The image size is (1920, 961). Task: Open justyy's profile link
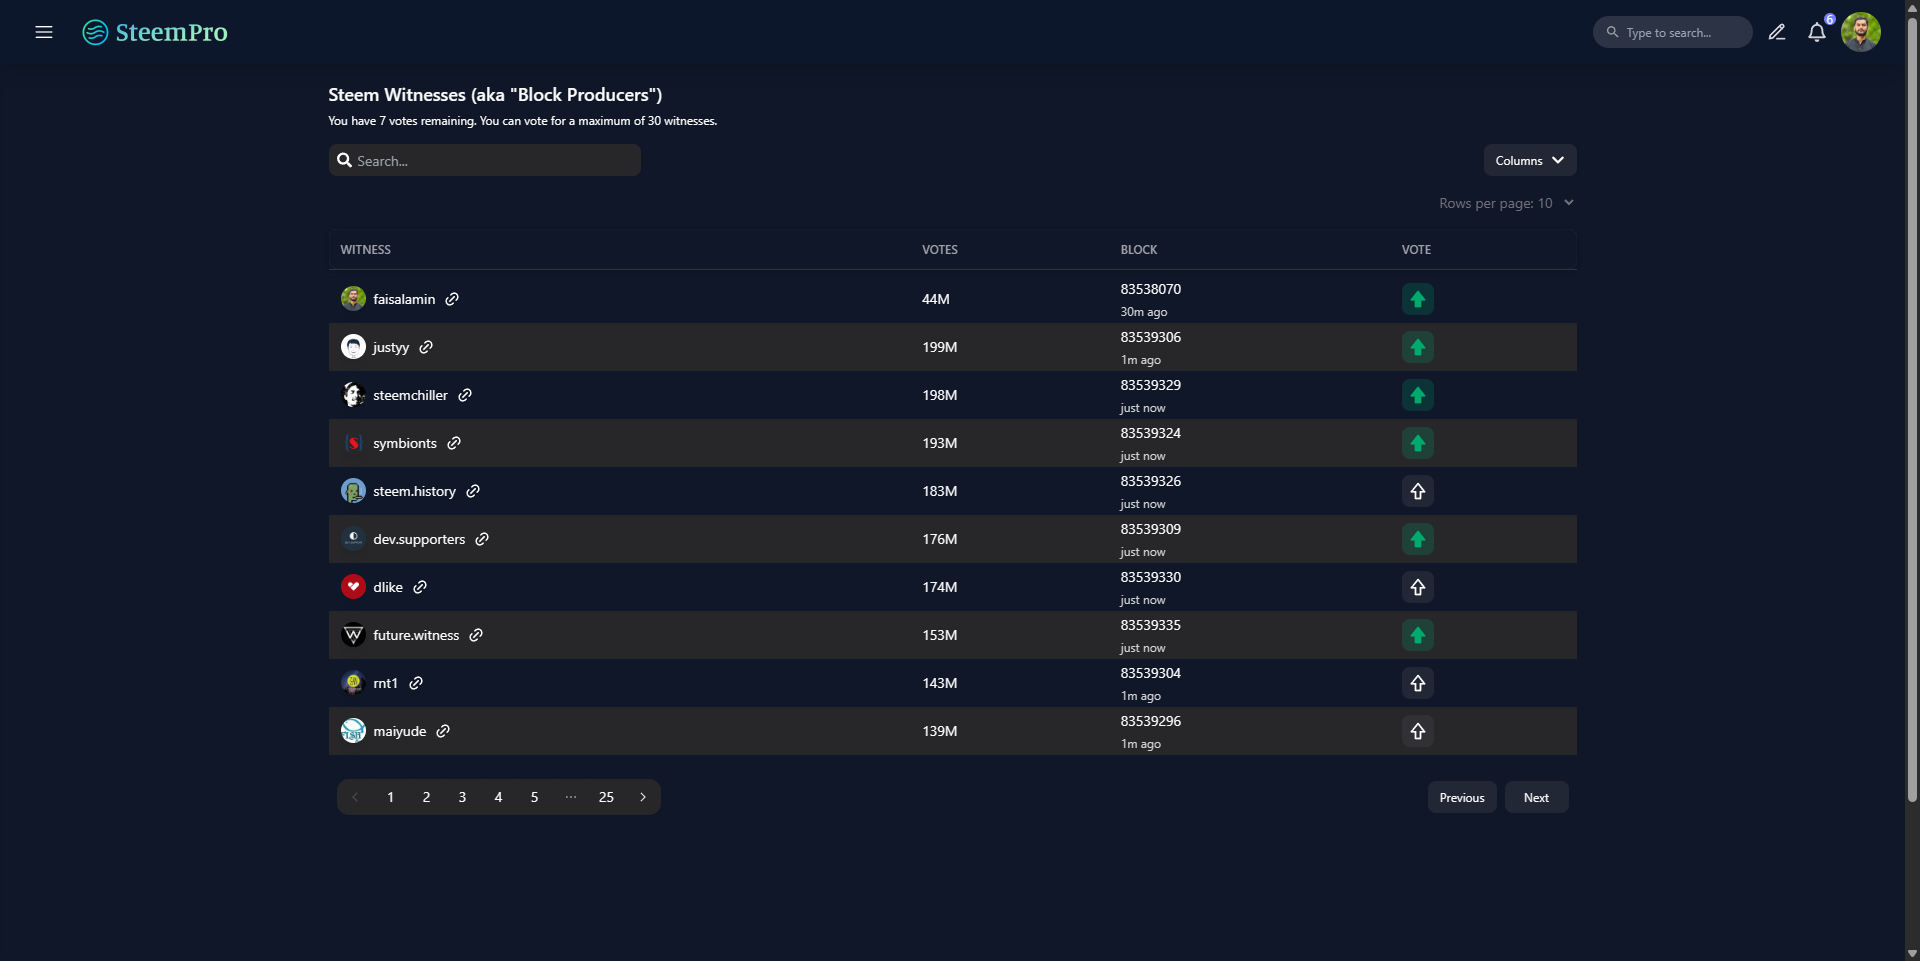(391, 347)
